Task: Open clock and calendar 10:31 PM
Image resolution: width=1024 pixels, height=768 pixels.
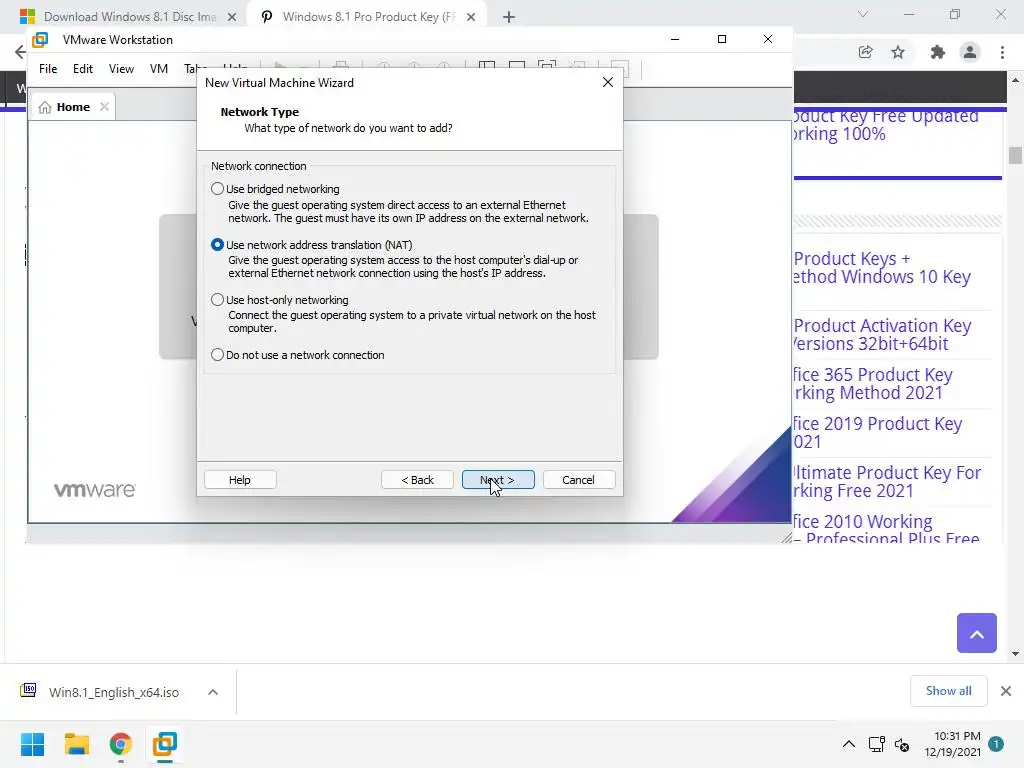Action: (x=952, y=744)
